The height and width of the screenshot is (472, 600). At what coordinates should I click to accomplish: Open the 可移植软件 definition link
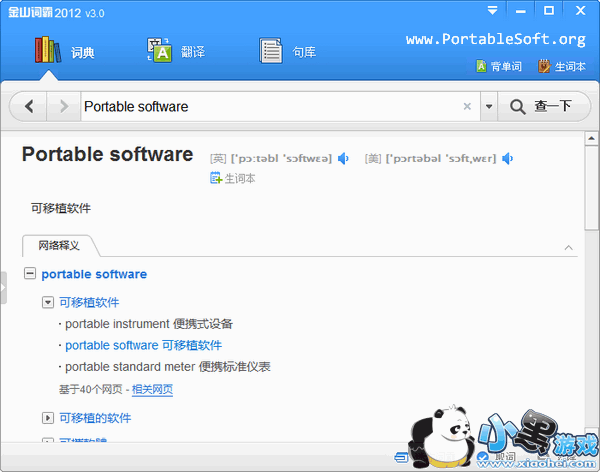(89, 302)
